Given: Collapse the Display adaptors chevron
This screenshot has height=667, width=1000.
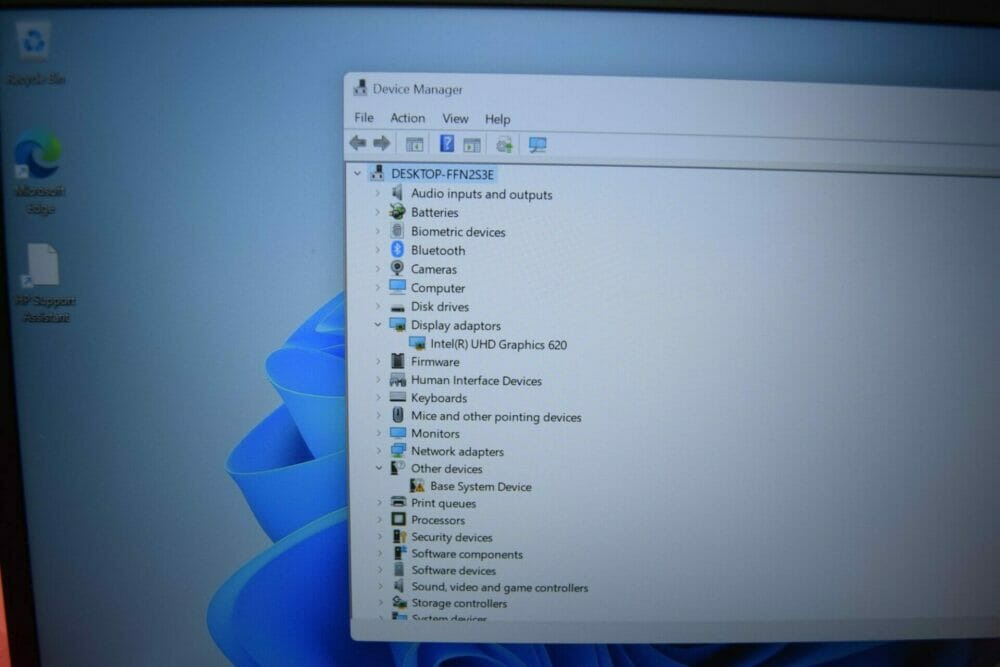Looking at the screenshot, I should (378, 325).
